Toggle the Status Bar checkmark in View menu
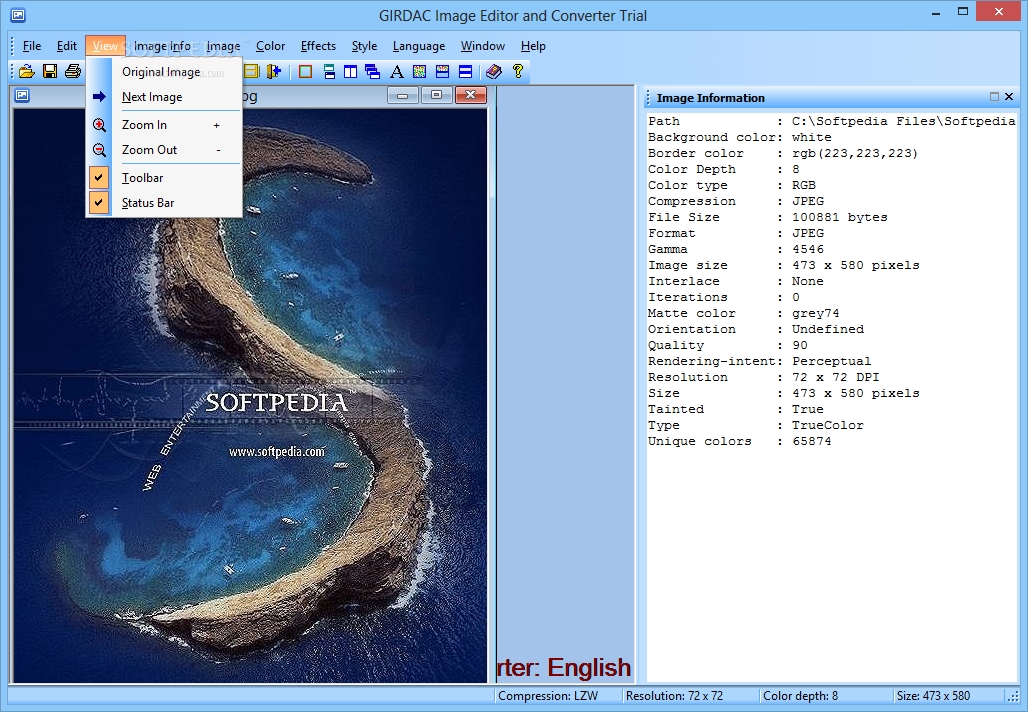The height and width of the screenshot is (712, 1028). [99, 203]
